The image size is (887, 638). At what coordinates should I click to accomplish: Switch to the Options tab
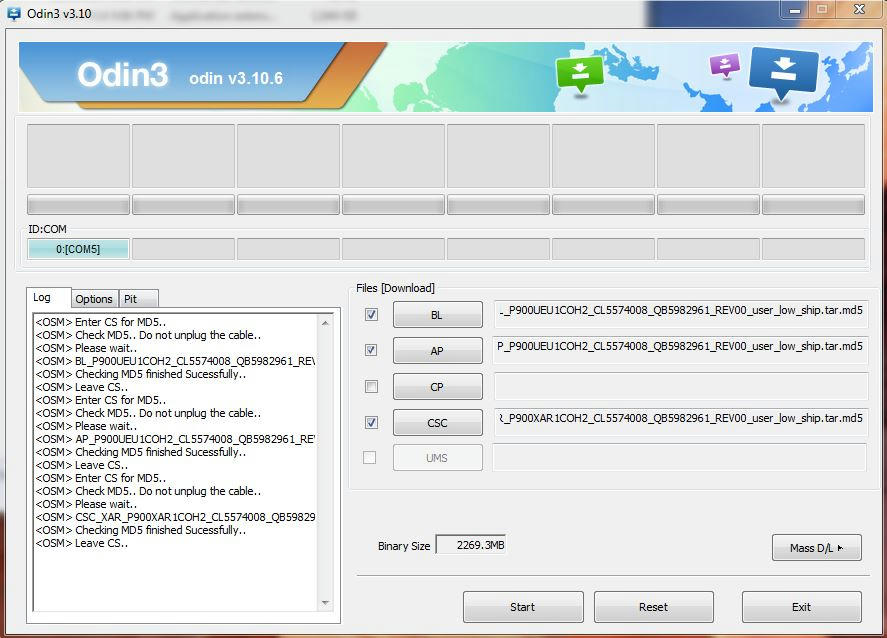pyautogui.click(x=94, y=298)
